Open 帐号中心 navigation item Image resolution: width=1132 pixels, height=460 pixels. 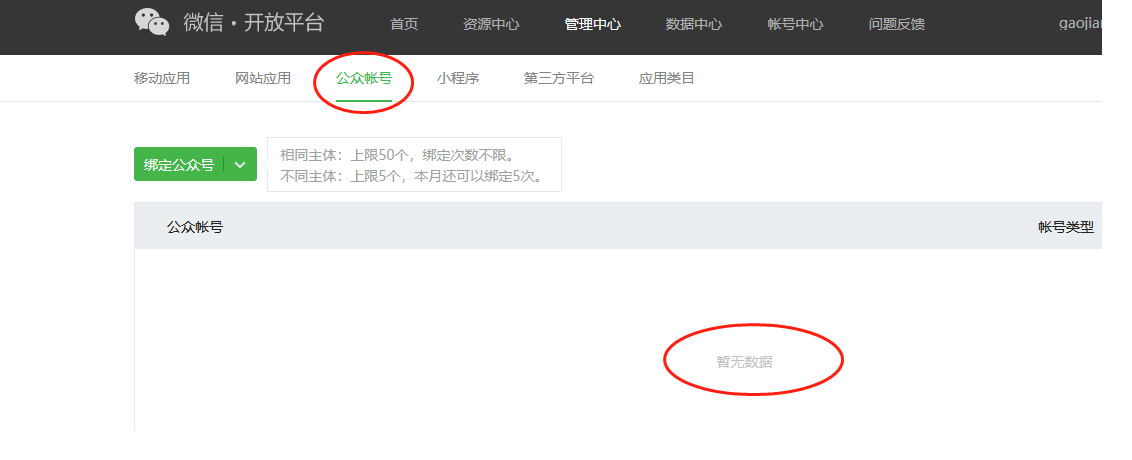(796, 24)
